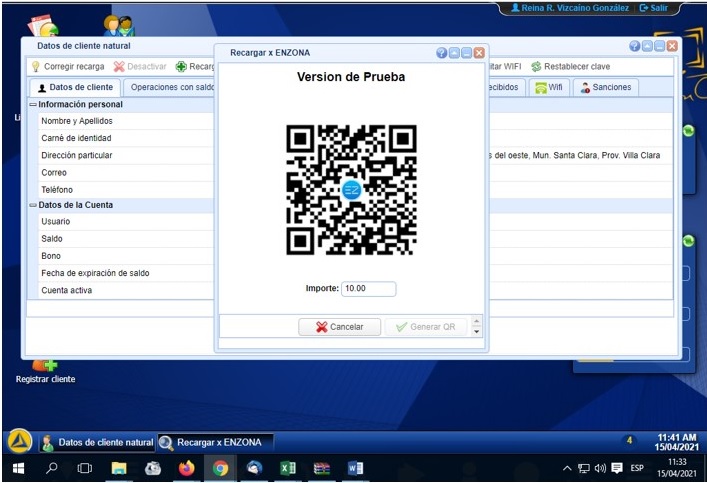Click the down arrow beside Generar QR
The height and width of the screenshot is (483, 707).
pyautogui.click(x=477, y=332)
